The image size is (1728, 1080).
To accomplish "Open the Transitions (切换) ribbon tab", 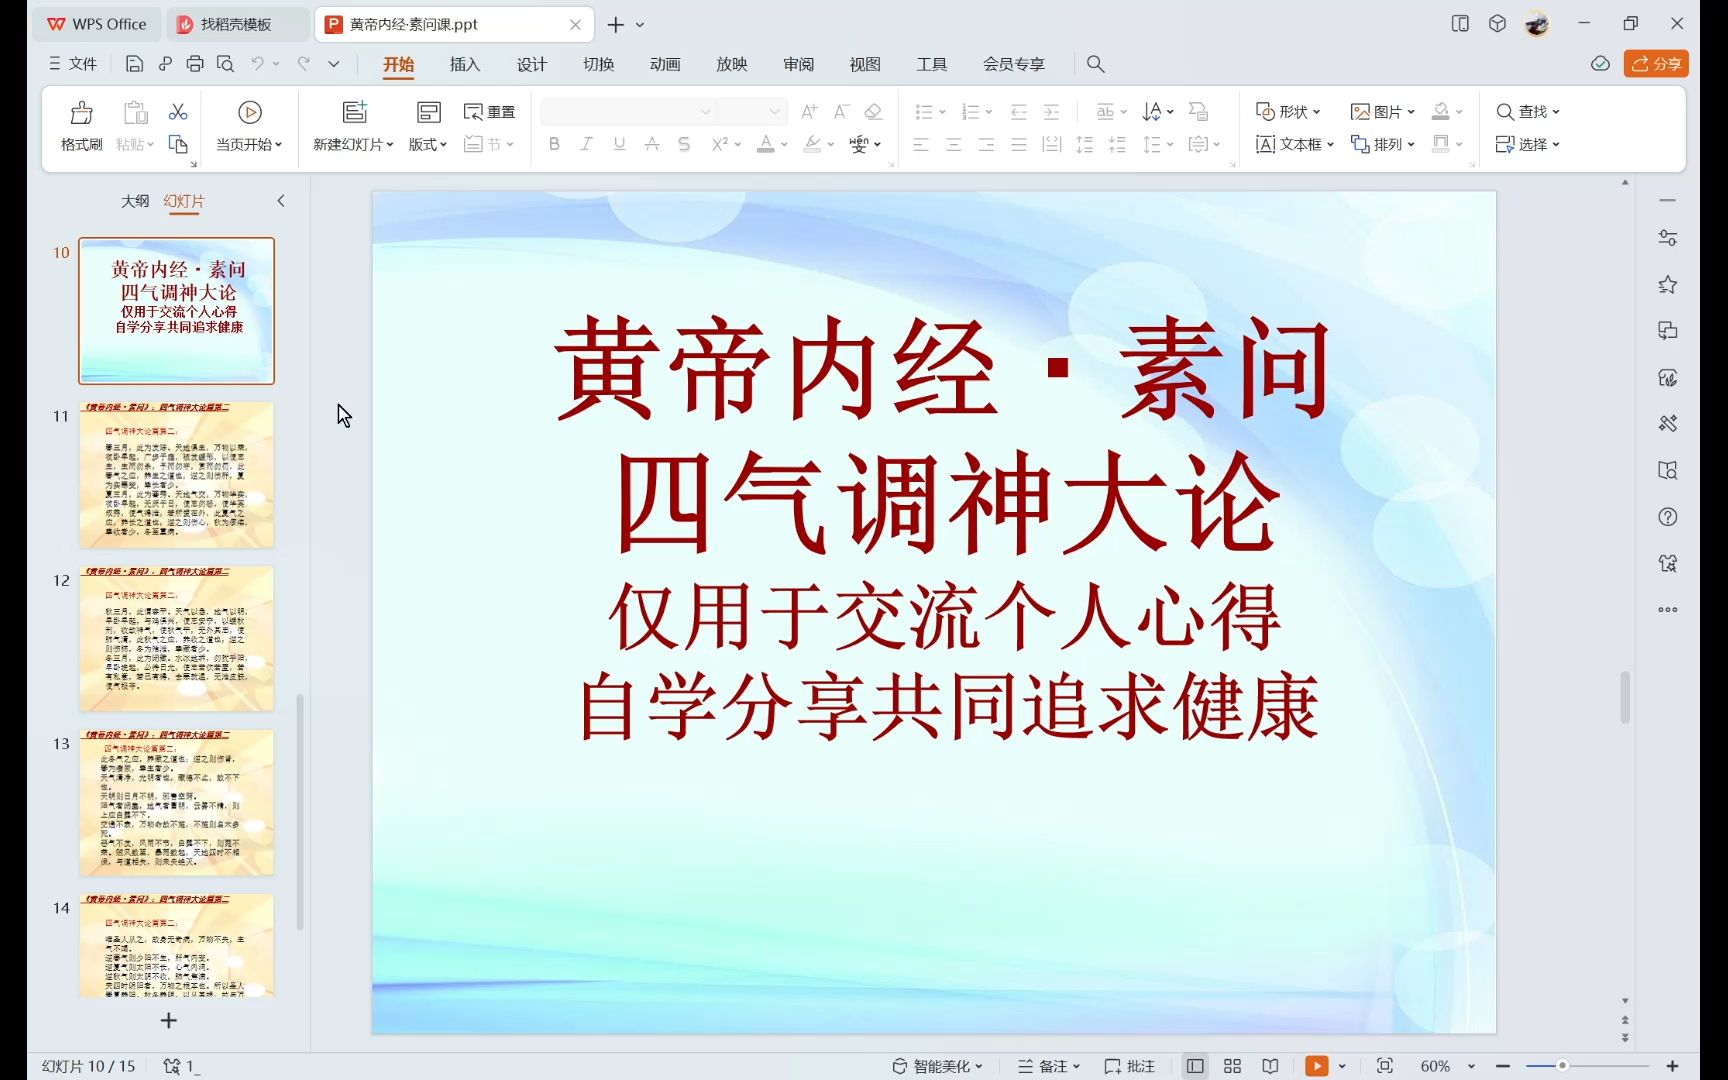I will [x=598, y=64].
